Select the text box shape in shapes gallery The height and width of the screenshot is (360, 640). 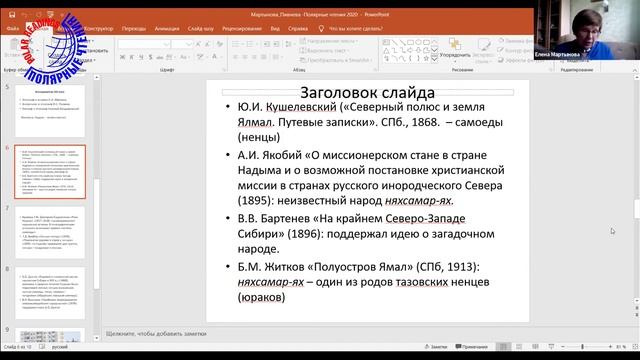386,42
